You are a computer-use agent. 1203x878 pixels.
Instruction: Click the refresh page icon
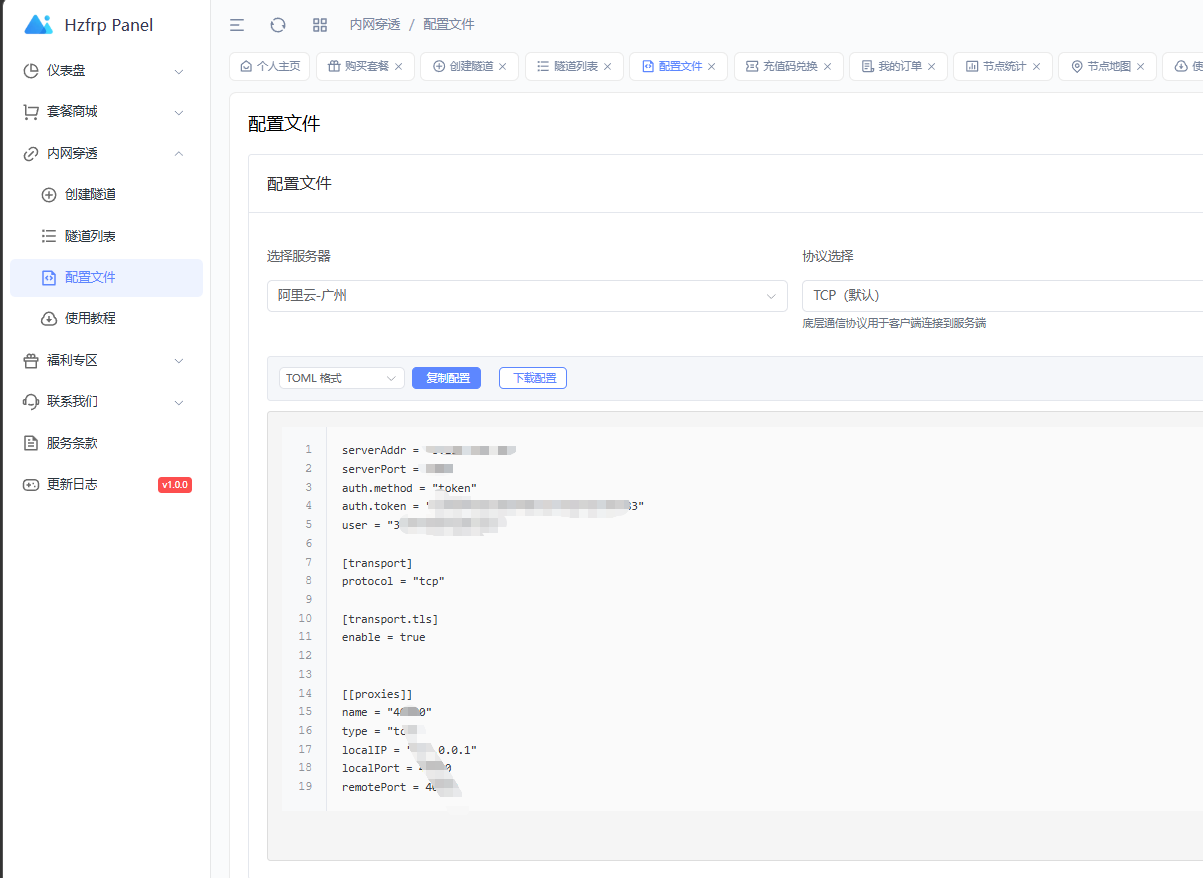pos(278,25)
